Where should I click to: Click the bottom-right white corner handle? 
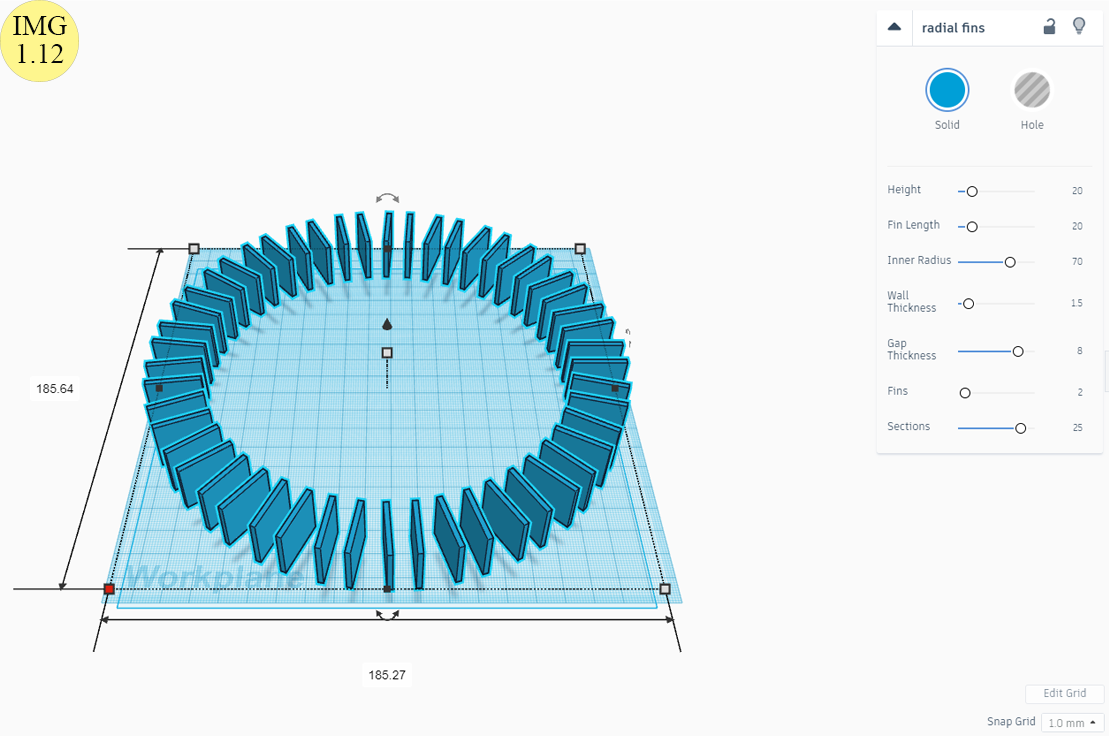(x=665, y=589)
